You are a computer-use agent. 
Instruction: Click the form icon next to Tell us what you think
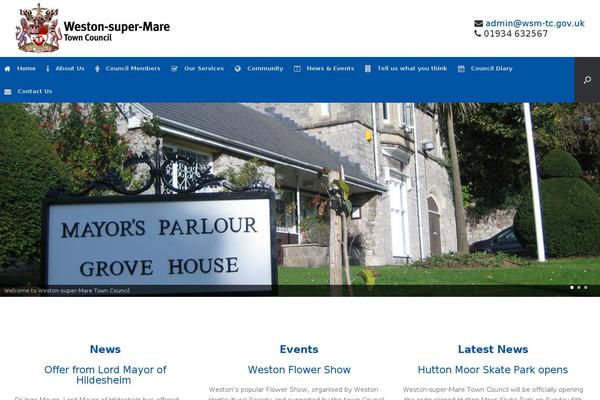(368, 69)
